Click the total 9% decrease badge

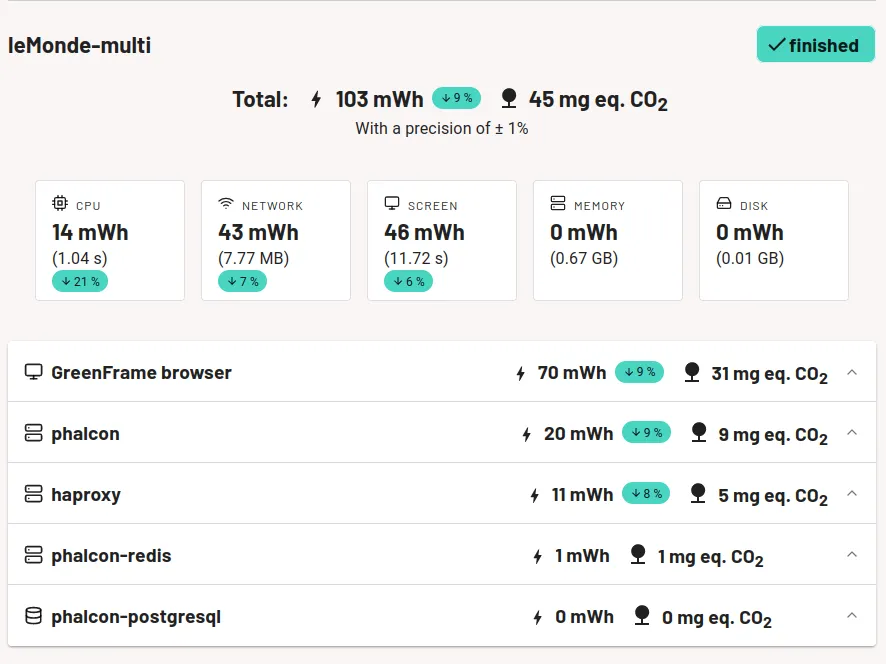(x=456, y=98)
